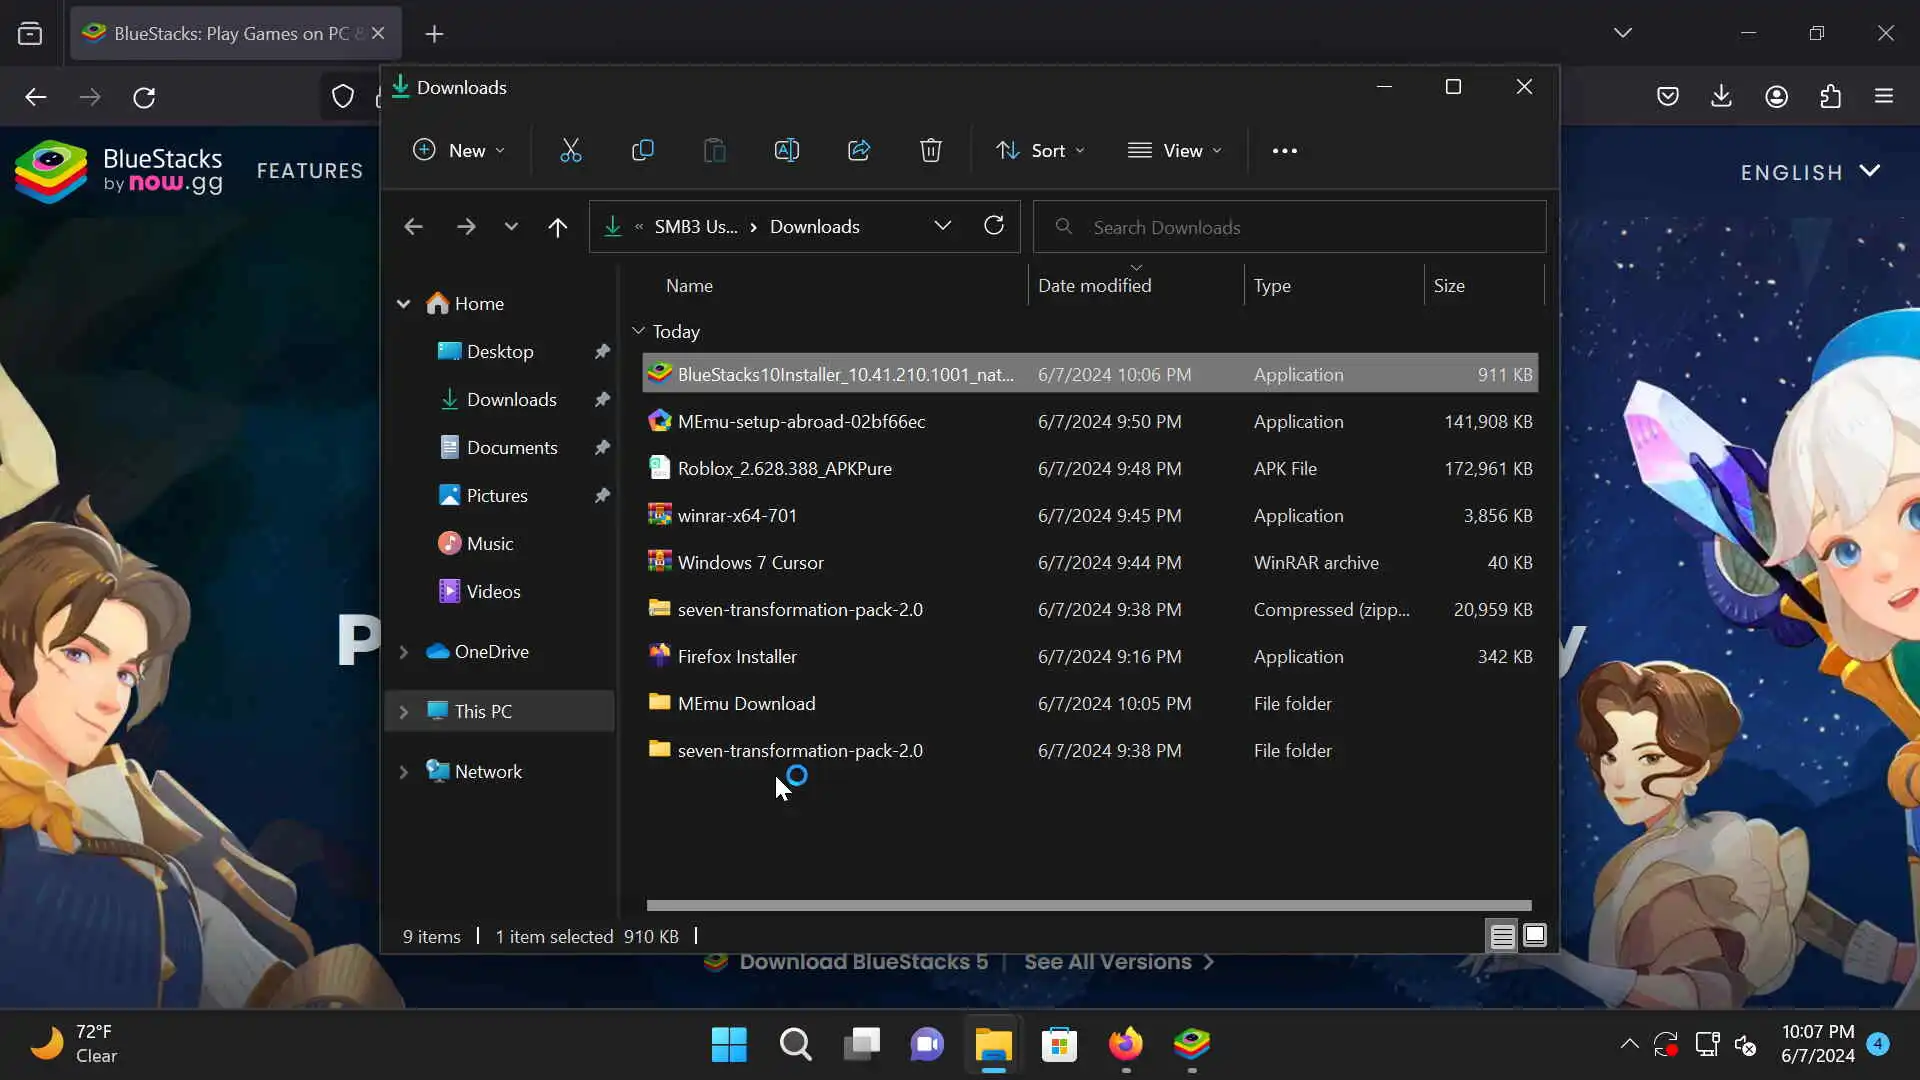Click the Rename icon in toolbar
This screenshot has width=1920, height=1080.
(x=786, y=150)
